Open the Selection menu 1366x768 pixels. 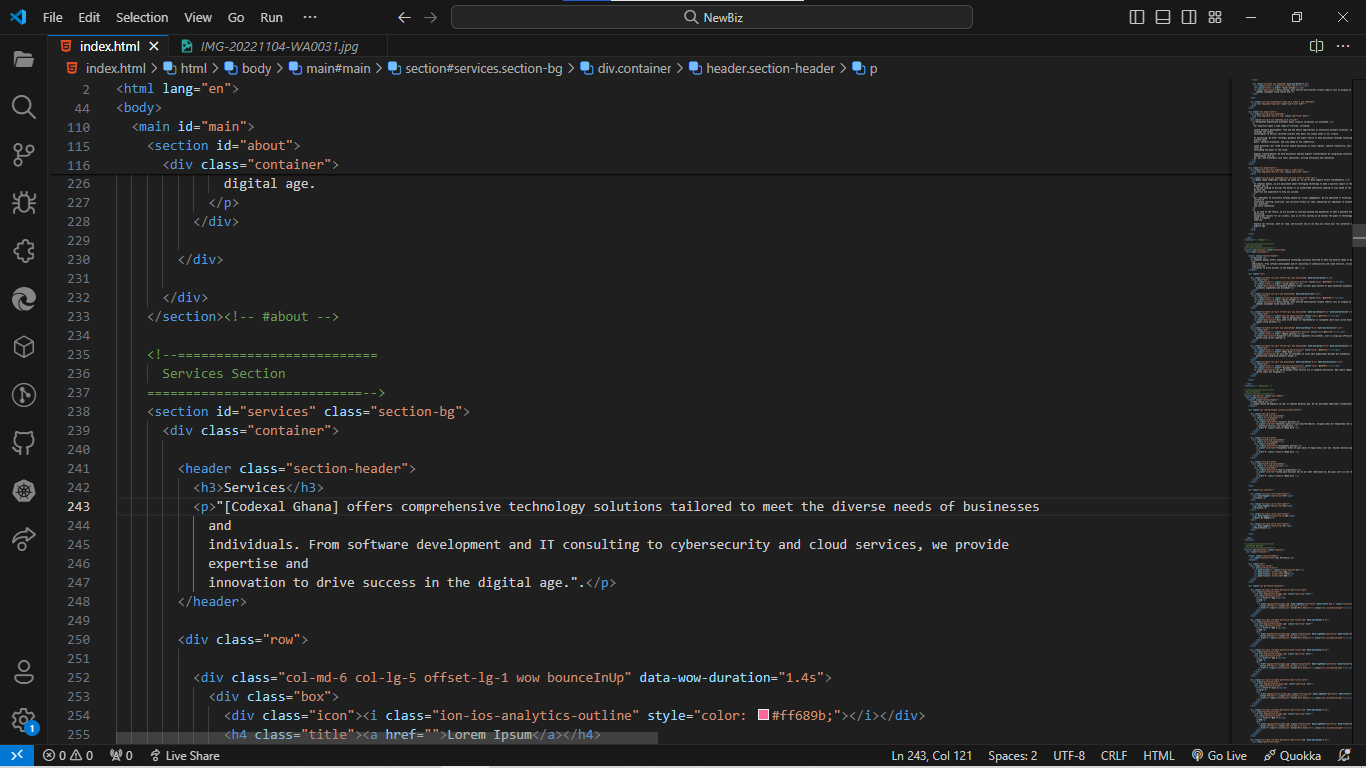(x=142, y=17)
